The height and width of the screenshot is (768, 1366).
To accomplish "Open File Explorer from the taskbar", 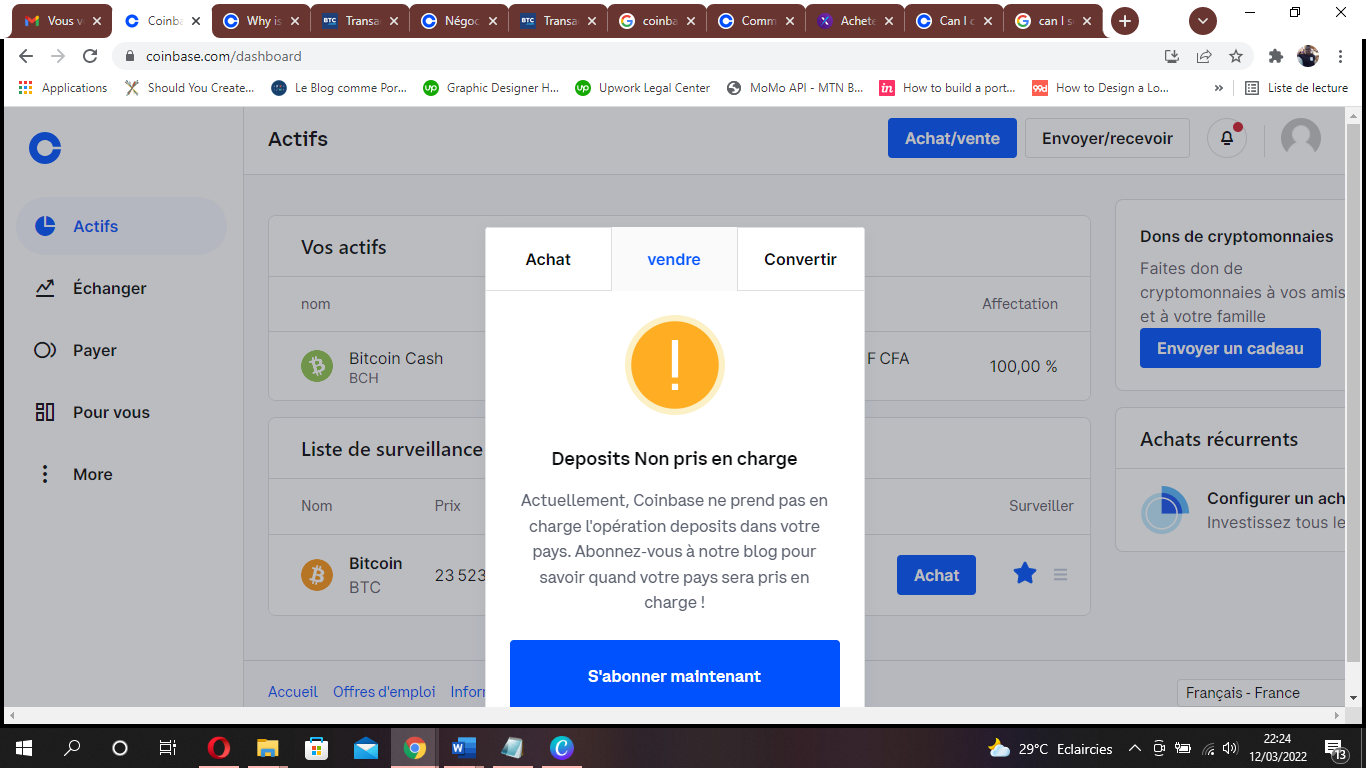I will point(268,748).
